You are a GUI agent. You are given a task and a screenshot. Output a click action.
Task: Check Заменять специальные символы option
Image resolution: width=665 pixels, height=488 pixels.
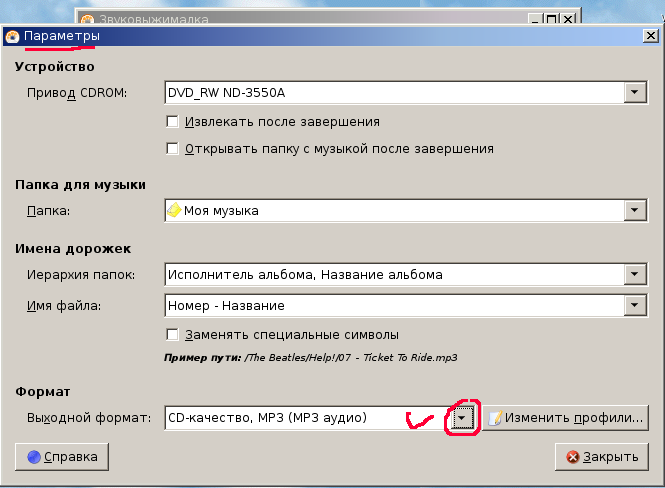click(x=173, y=334)
